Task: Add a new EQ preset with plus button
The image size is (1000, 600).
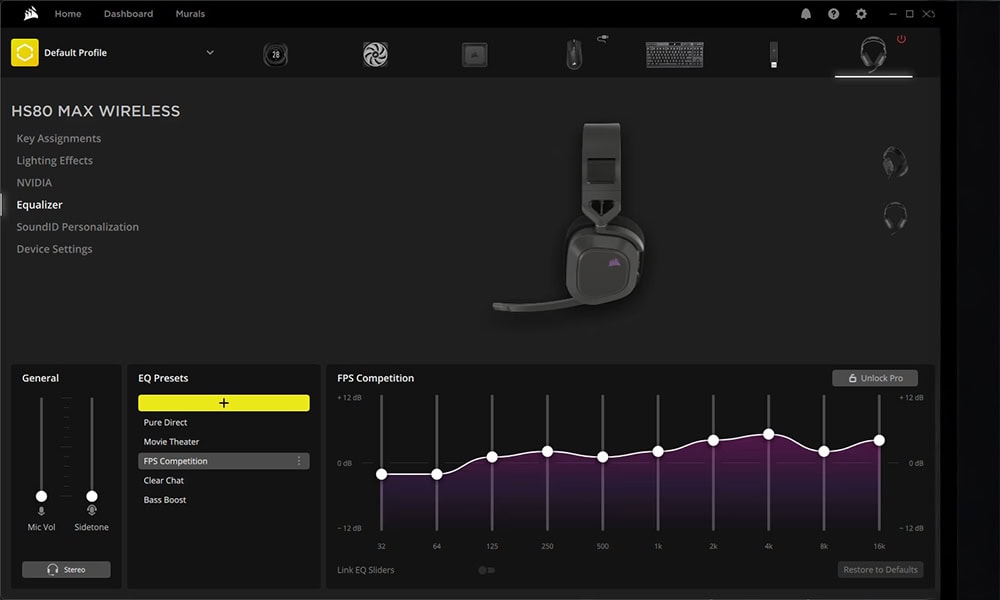Action: point(224,403)
